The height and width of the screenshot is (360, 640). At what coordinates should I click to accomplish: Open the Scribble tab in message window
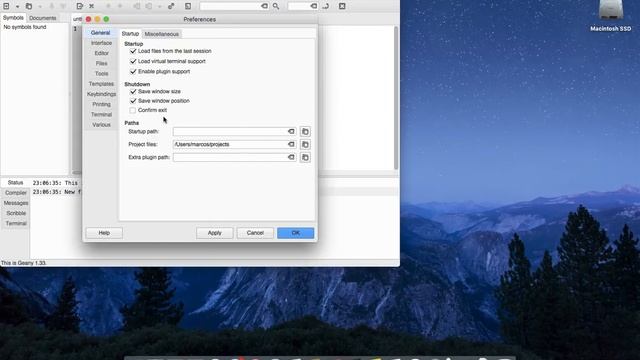coord(16,213)
